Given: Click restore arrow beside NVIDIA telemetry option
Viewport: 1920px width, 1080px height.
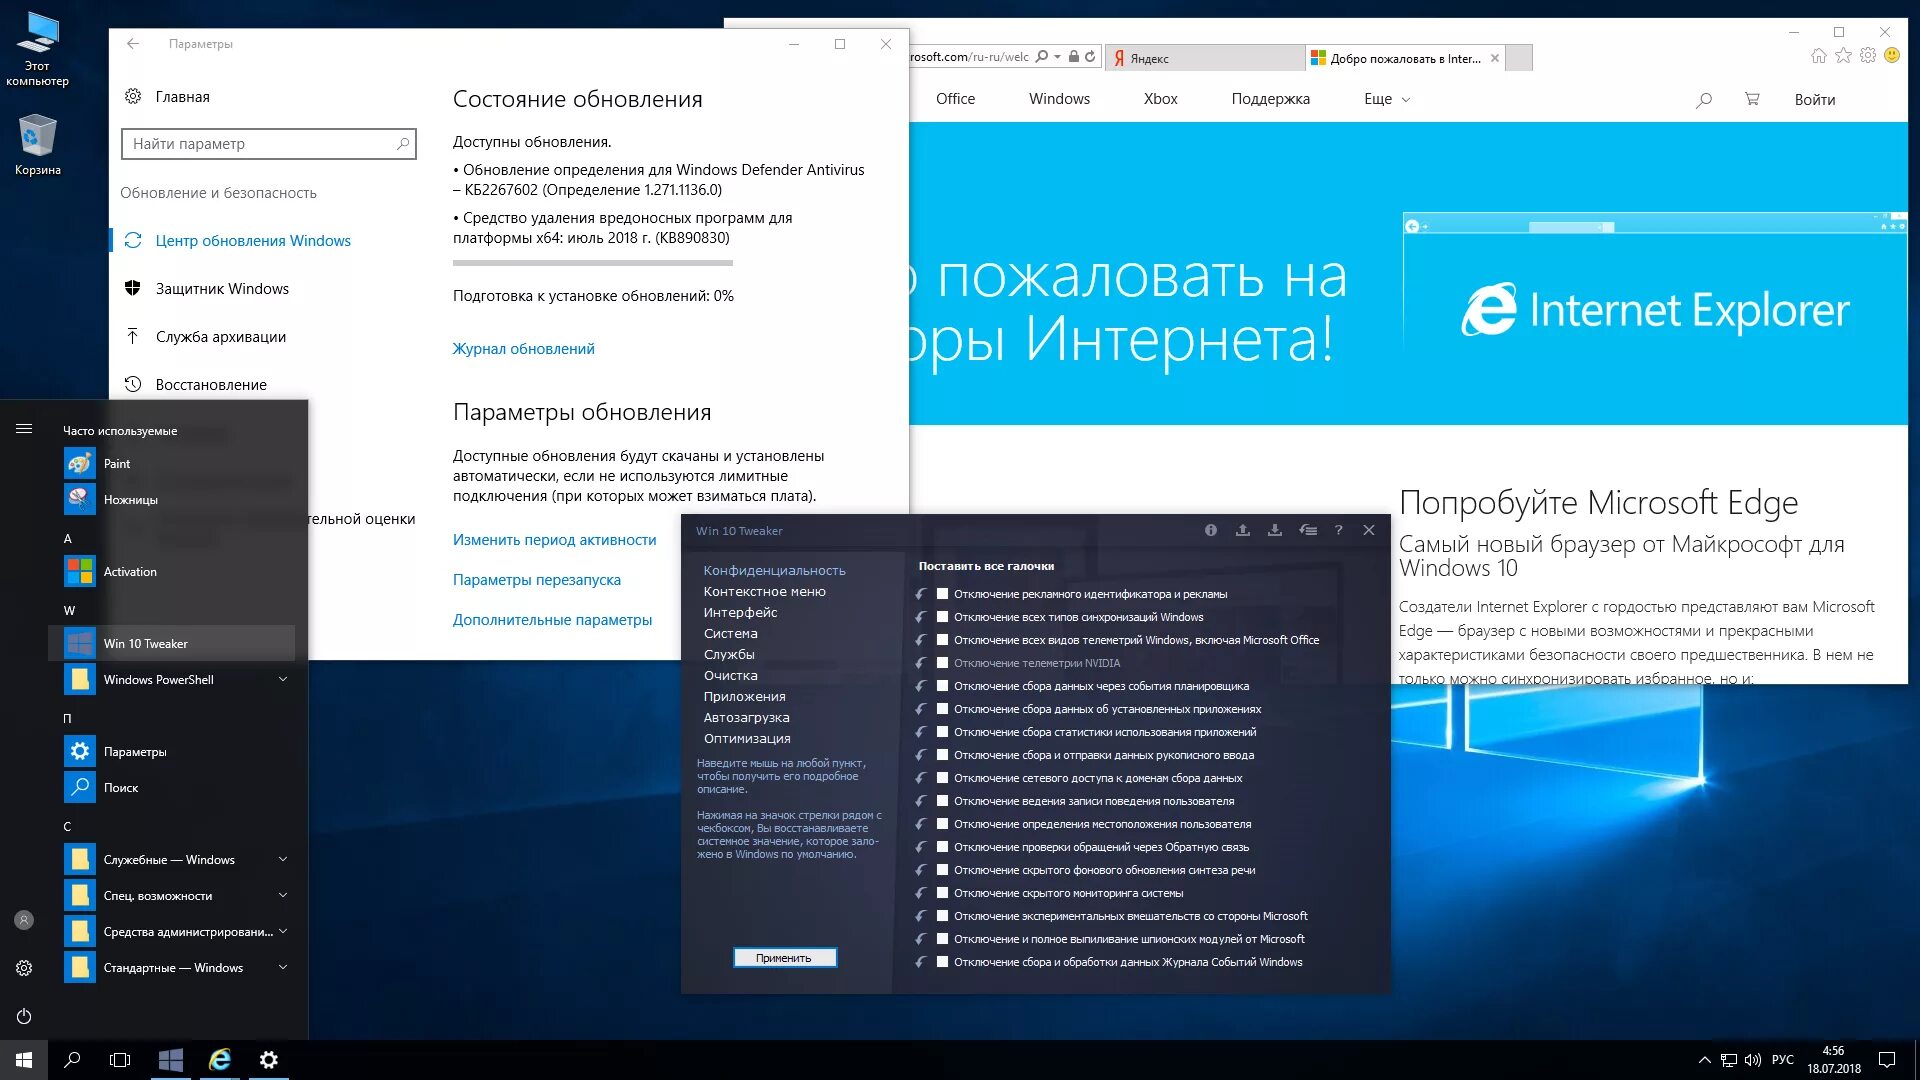Looking at the screenshot, I should (x=921, y=663).
